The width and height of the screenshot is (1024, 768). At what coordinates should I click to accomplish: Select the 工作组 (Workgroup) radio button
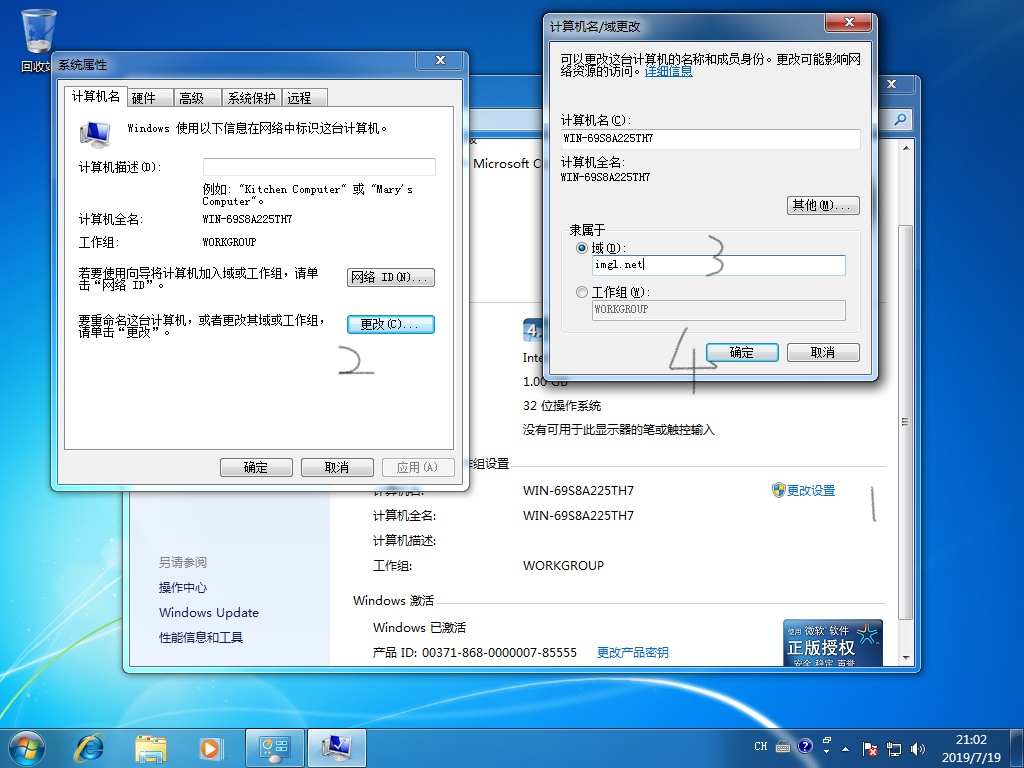pos(583,293)
